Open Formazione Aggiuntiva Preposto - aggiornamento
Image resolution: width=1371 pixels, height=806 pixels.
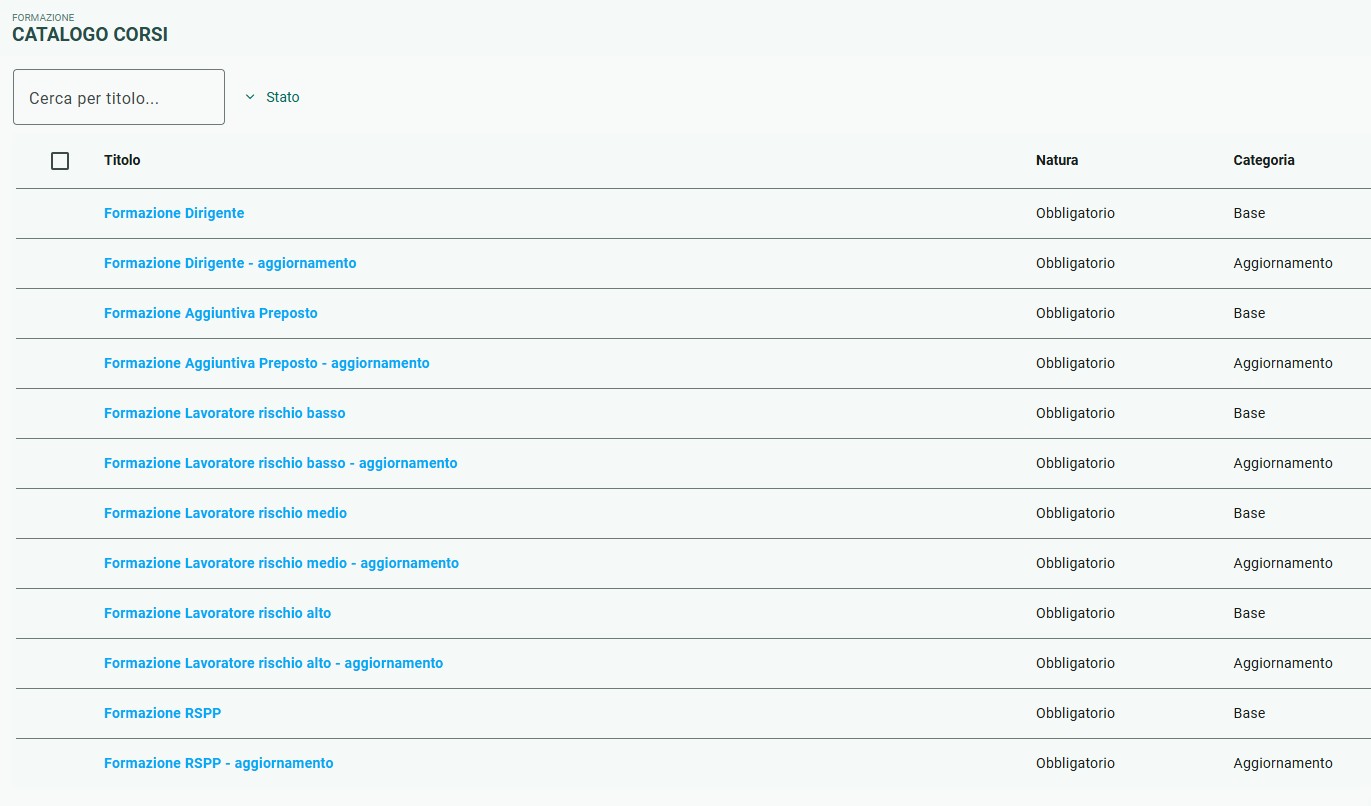[267, 363]
